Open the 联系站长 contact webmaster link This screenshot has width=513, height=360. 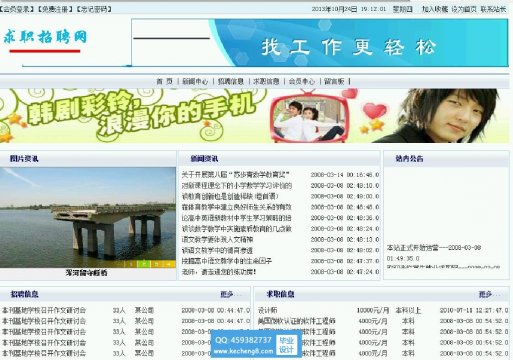click(493, 9)
